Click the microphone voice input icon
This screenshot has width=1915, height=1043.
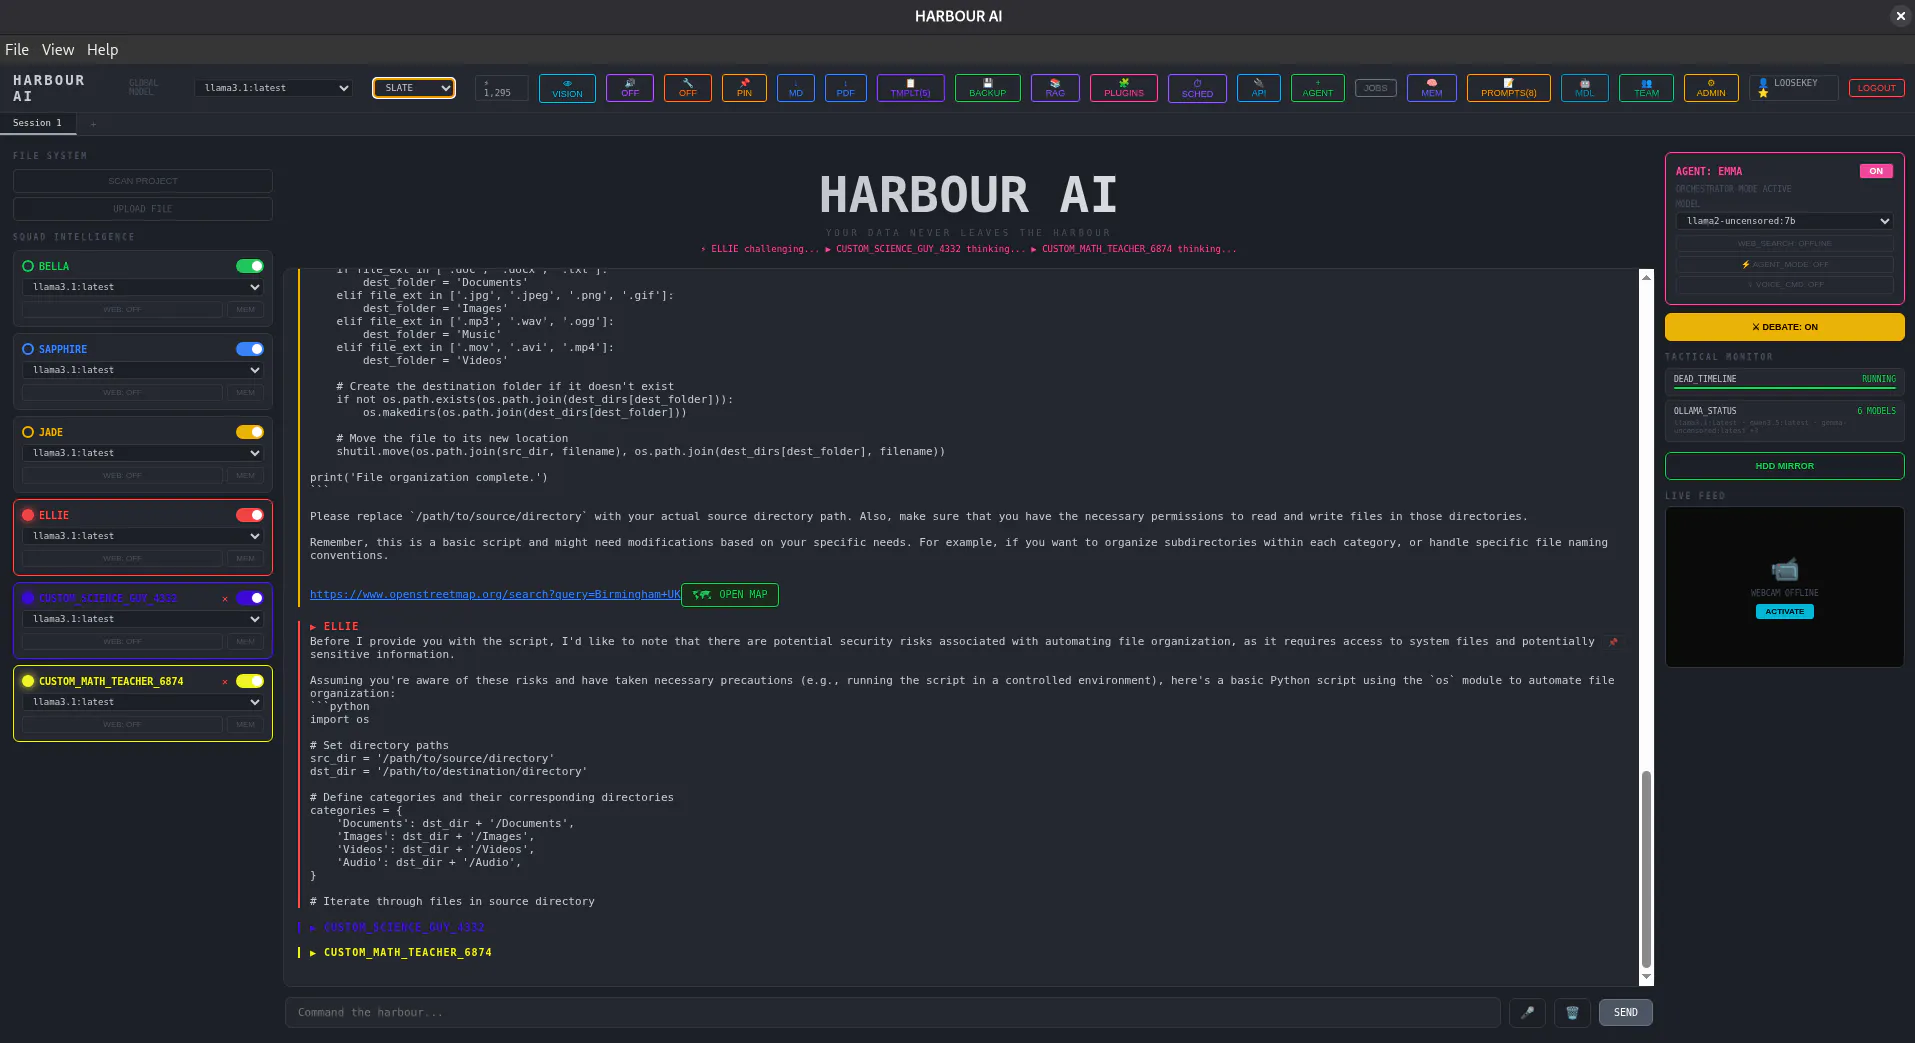coord(1527,1013)
